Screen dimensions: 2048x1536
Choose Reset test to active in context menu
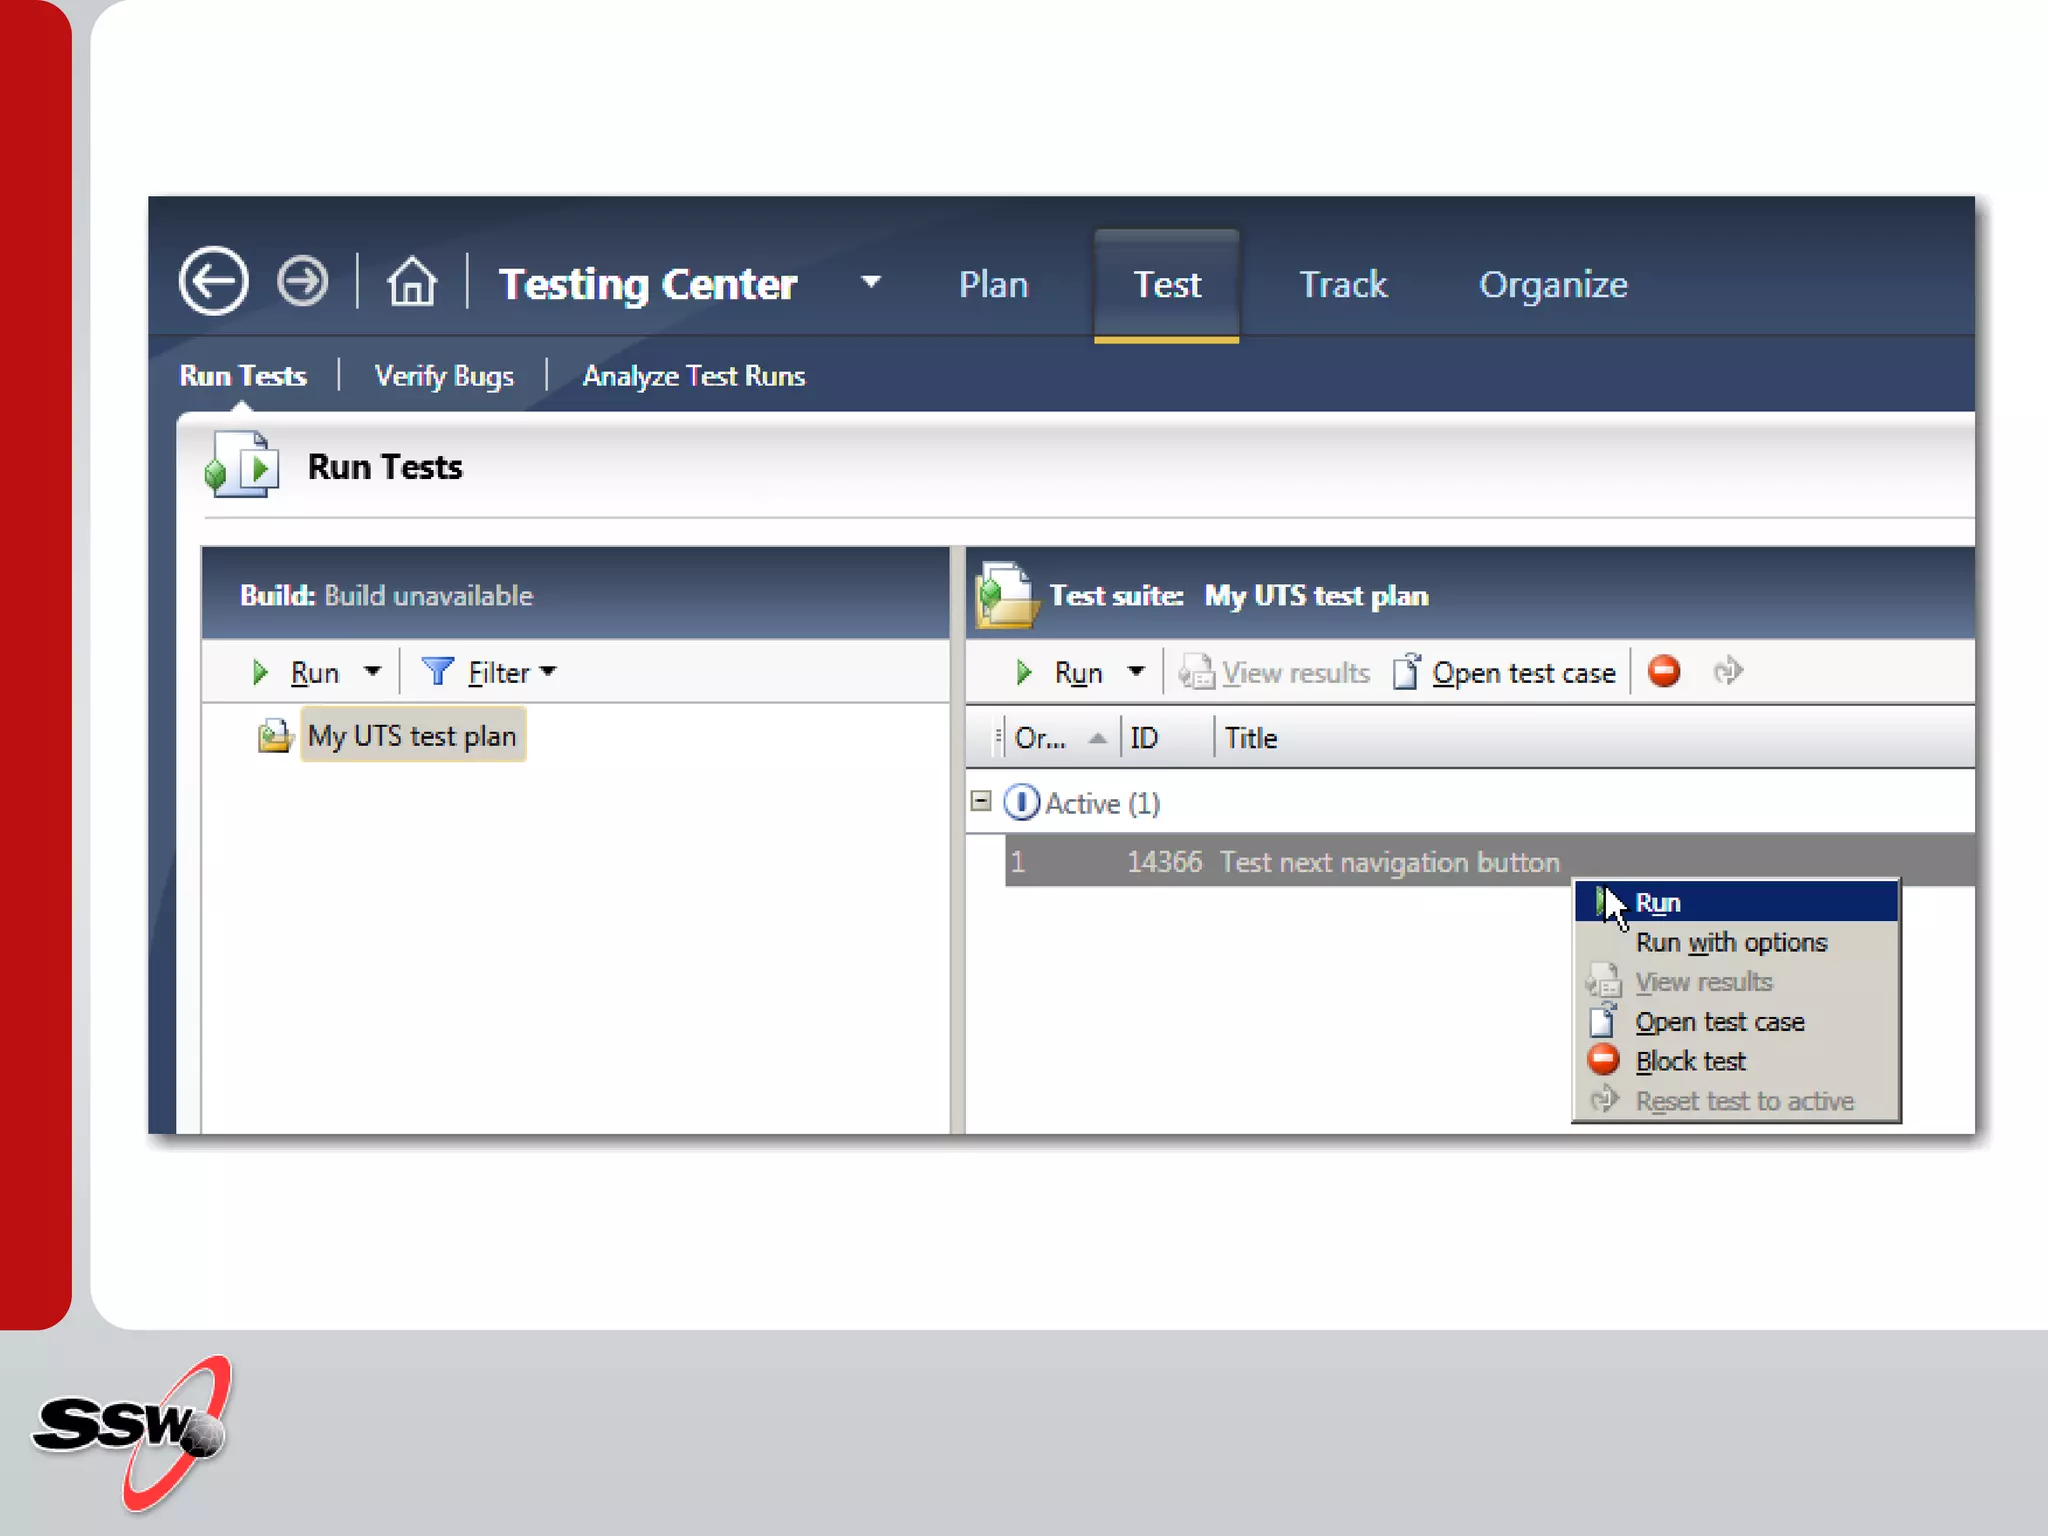pyautogui.click(x=1736, y=1101)
